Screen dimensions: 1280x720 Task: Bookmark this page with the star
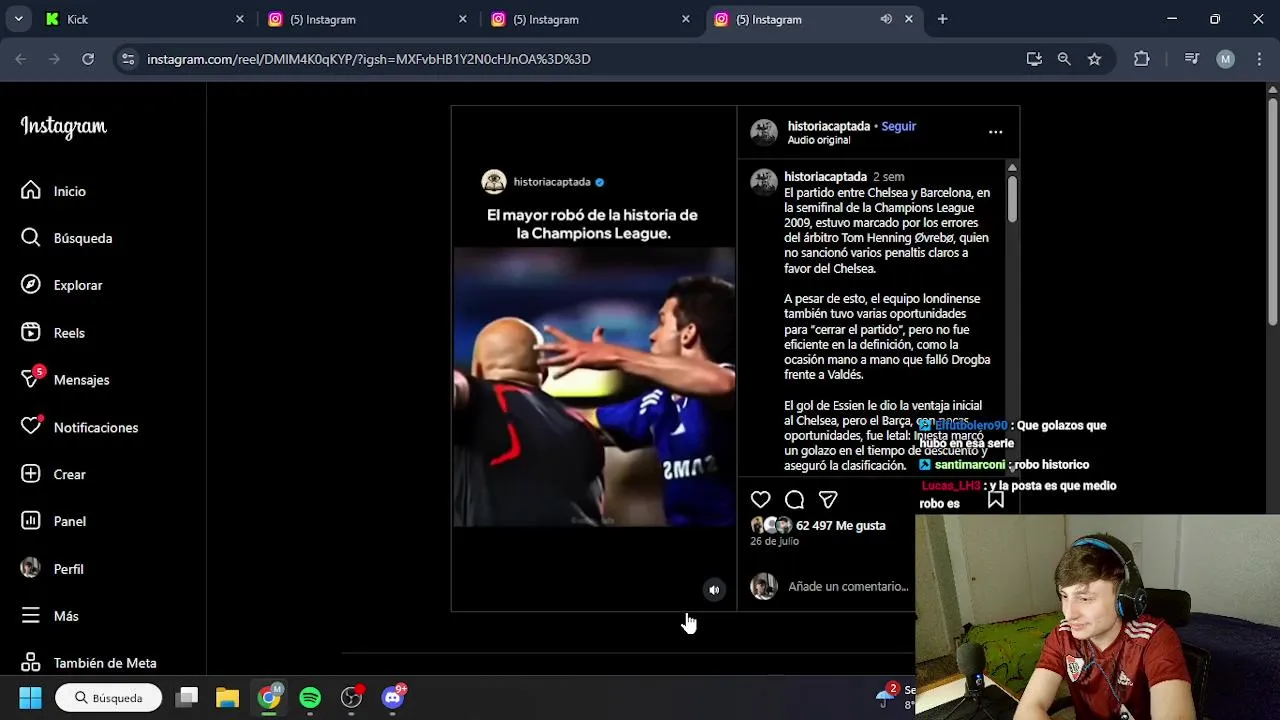coord(1095,59)
